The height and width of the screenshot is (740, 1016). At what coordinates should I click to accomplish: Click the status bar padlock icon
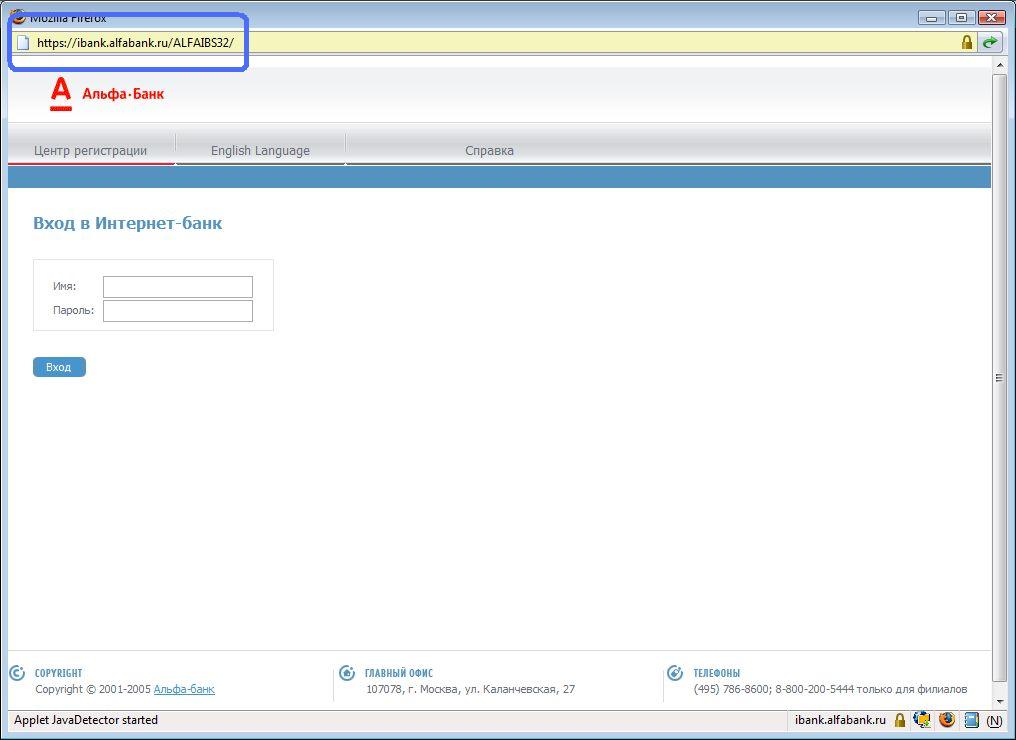tap(899, 720)
